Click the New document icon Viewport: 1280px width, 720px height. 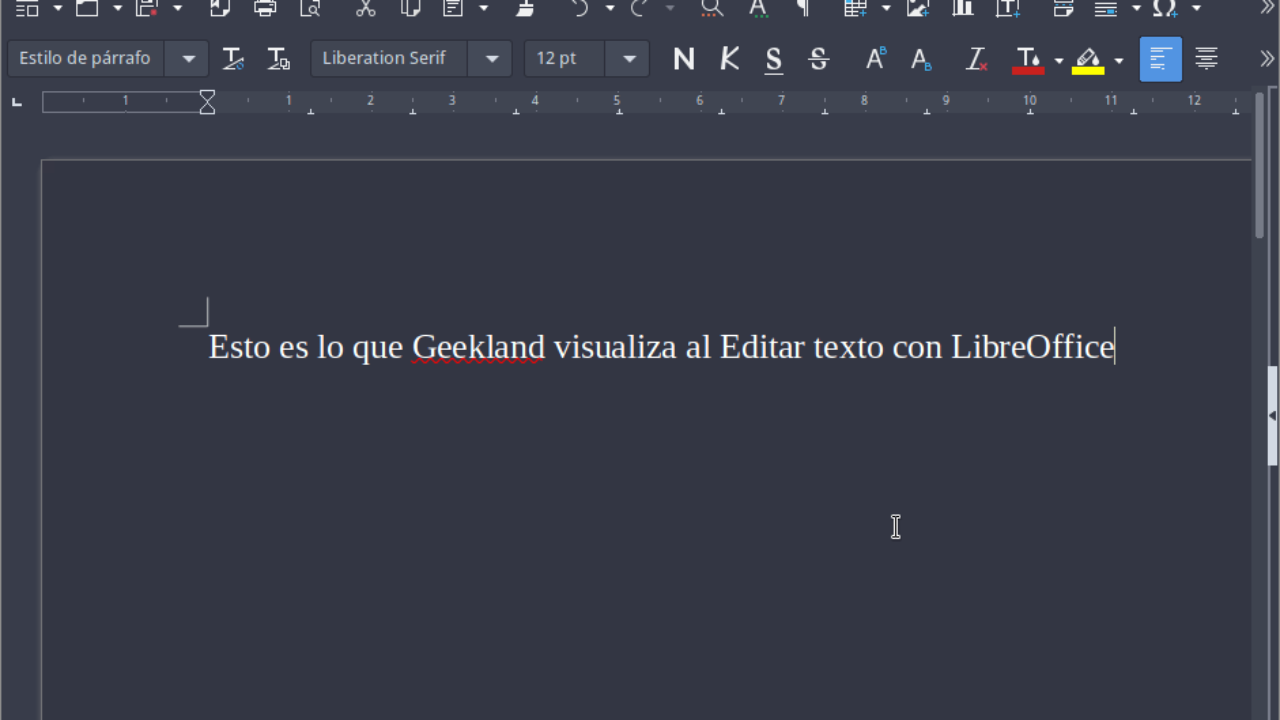pyautogui.click(x=28, y=8)
